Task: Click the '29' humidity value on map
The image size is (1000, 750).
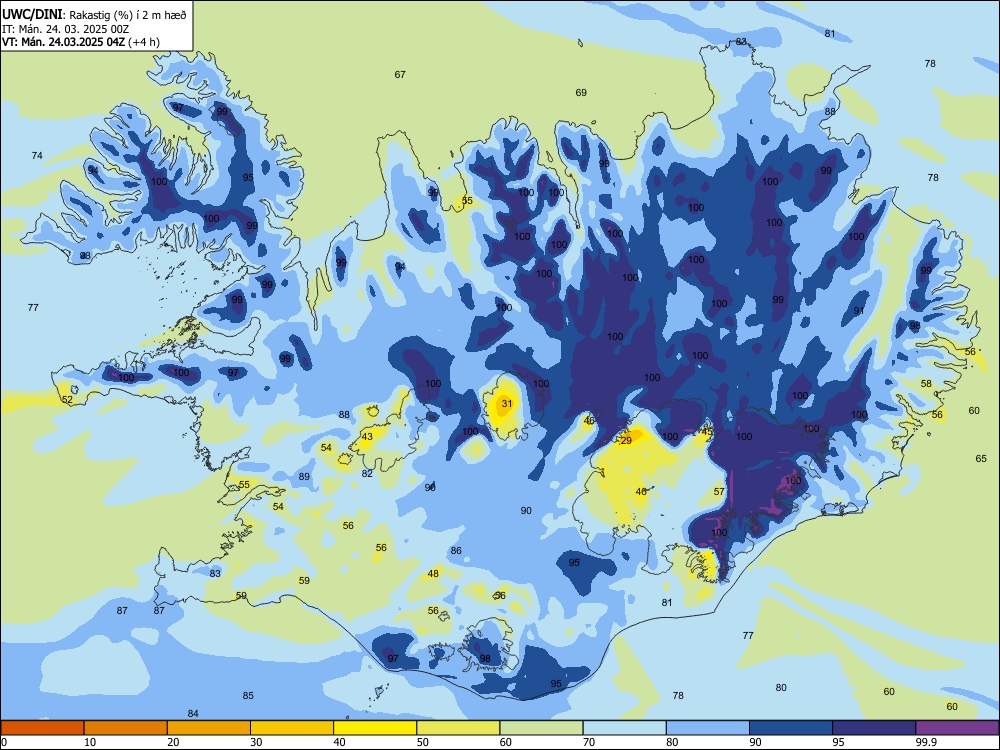Action: click(x=626, y=440)
